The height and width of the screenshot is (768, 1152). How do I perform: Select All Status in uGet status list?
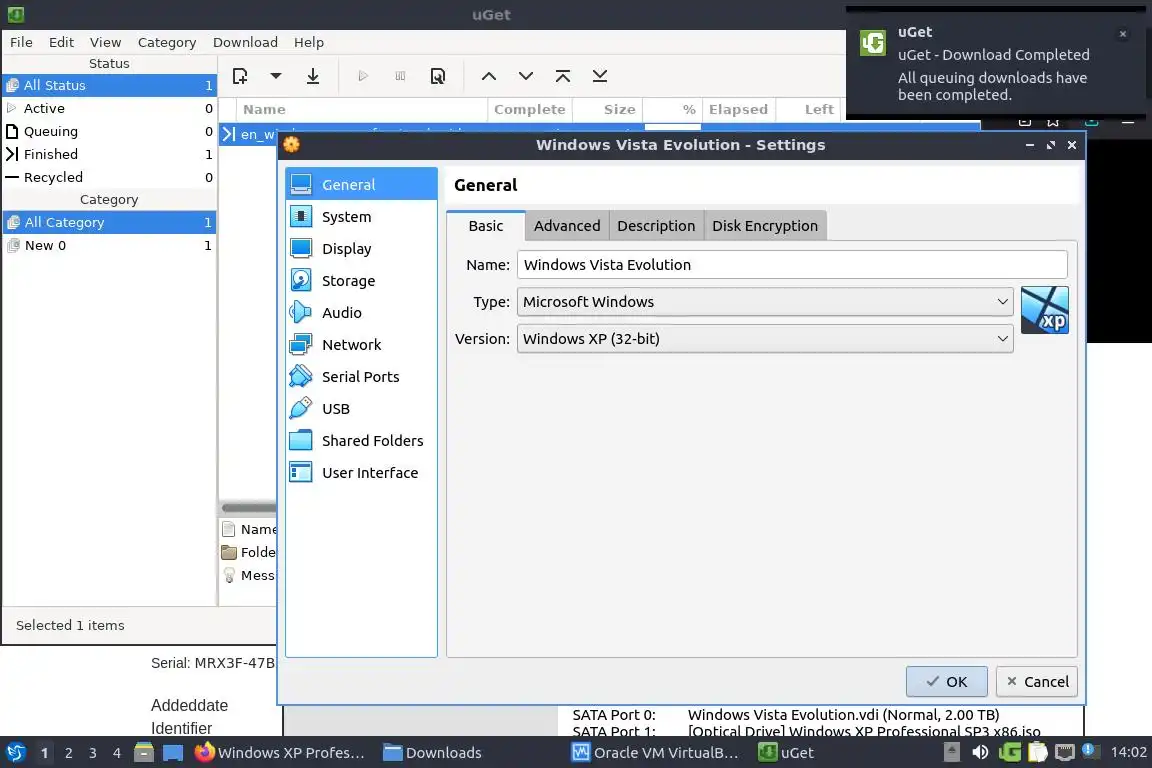[109, 85]
